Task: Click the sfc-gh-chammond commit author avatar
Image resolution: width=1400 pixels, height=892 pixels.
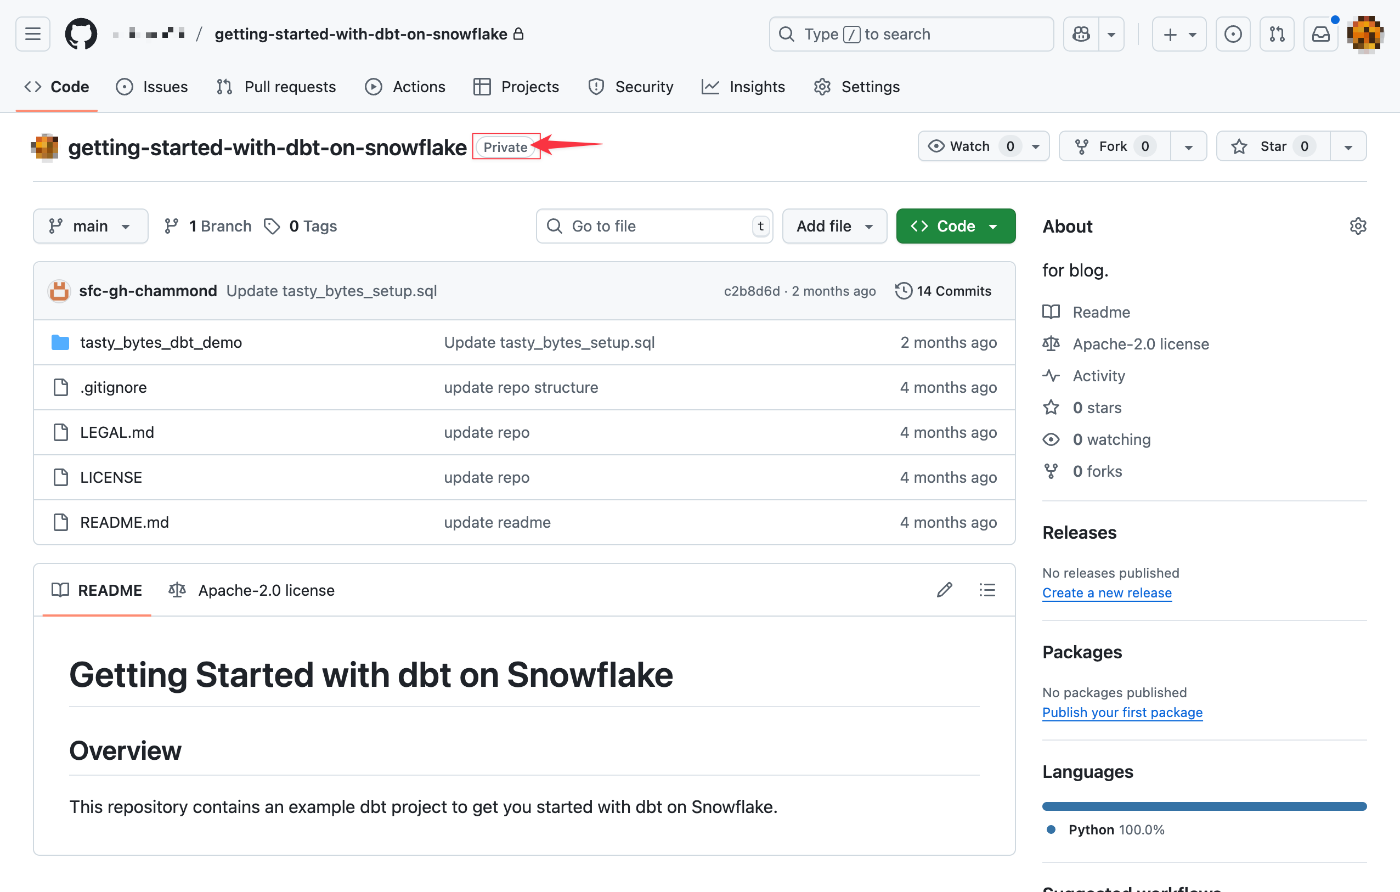Action: coord(59,291)
